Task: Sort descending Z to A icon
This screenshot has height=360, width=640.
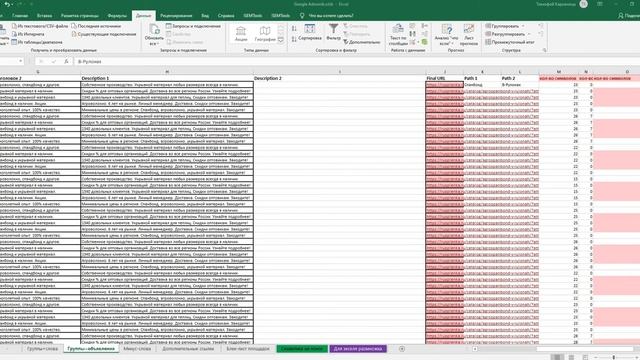Action: (x=294, y=39)
